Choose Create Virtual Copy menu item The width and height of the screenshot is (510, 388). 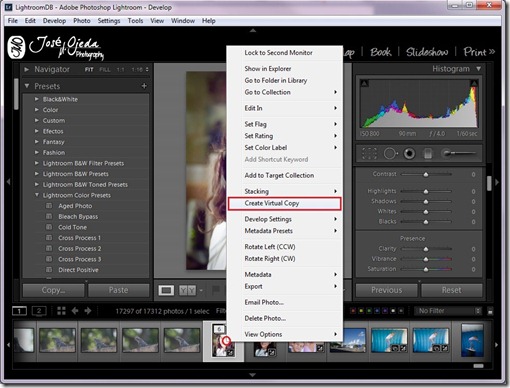pyautogui.click(x=285, y=203)
